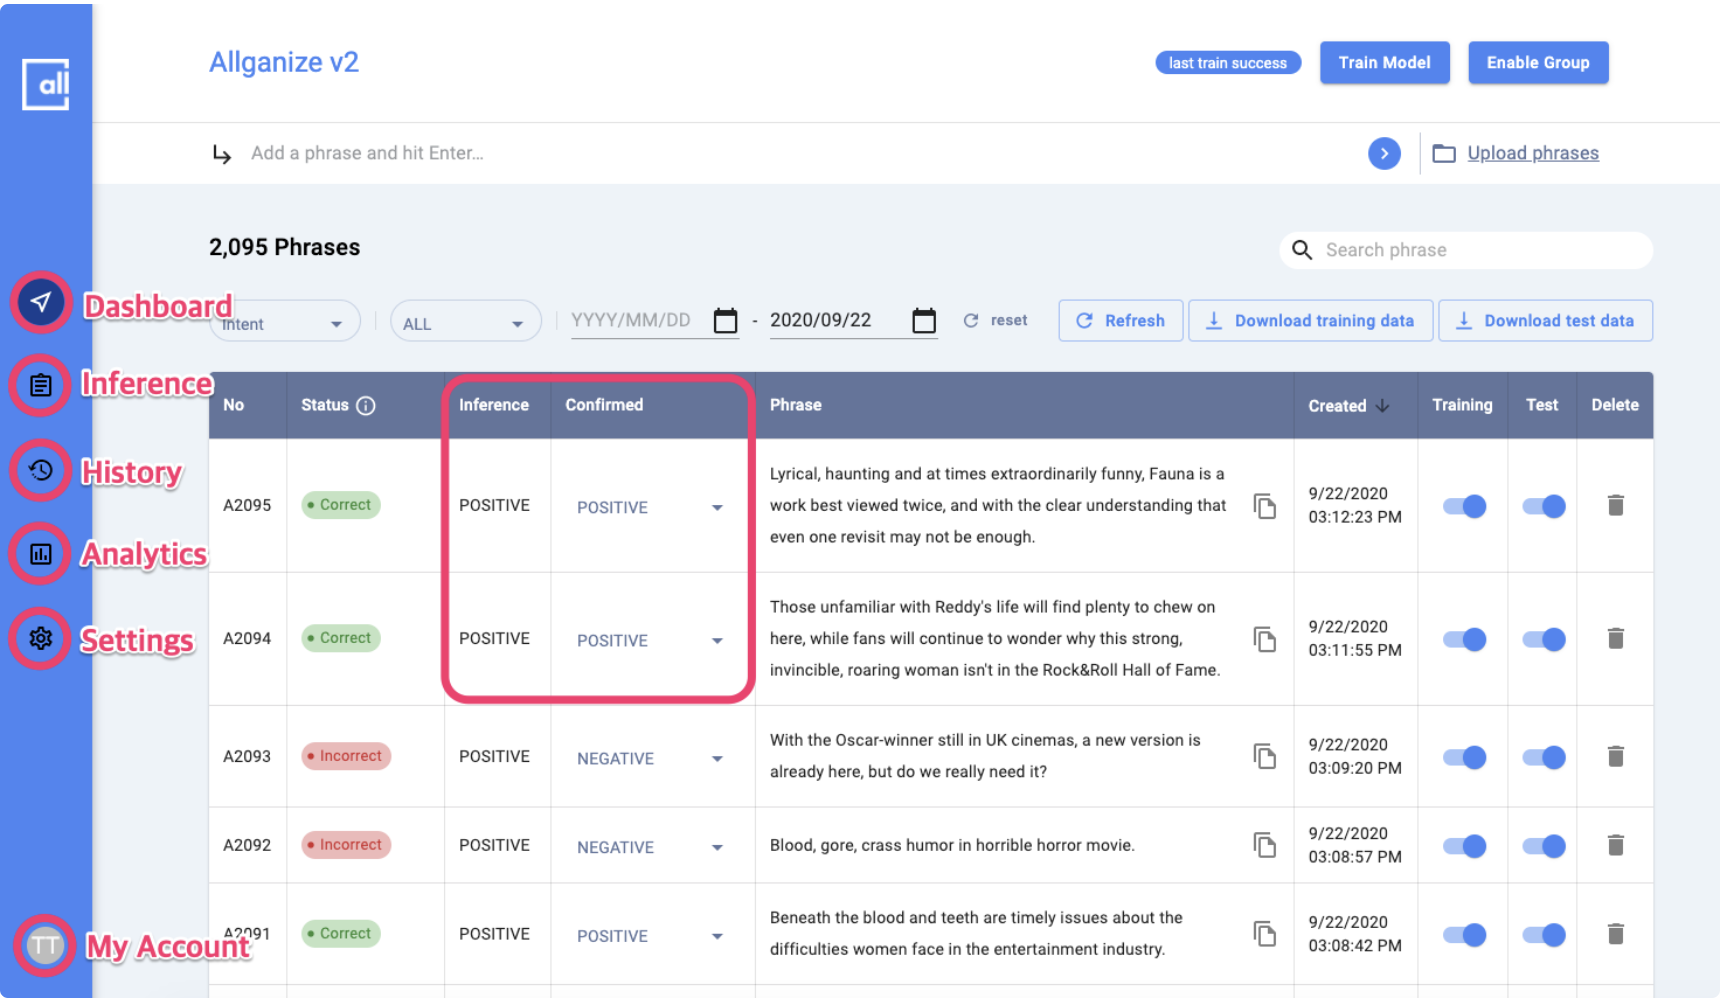Disable Training switch for row A2092
Screen dimensions: 1722x1002
coord(1464,847)
